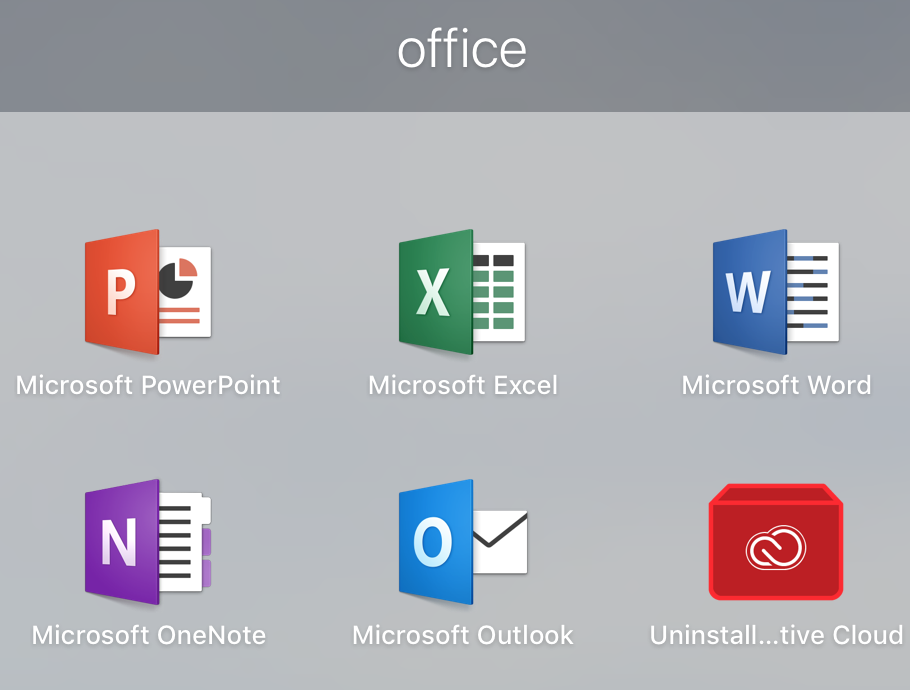
Task: Open the Microsoft PowerPoint app icon
Action: click(148, 292)
